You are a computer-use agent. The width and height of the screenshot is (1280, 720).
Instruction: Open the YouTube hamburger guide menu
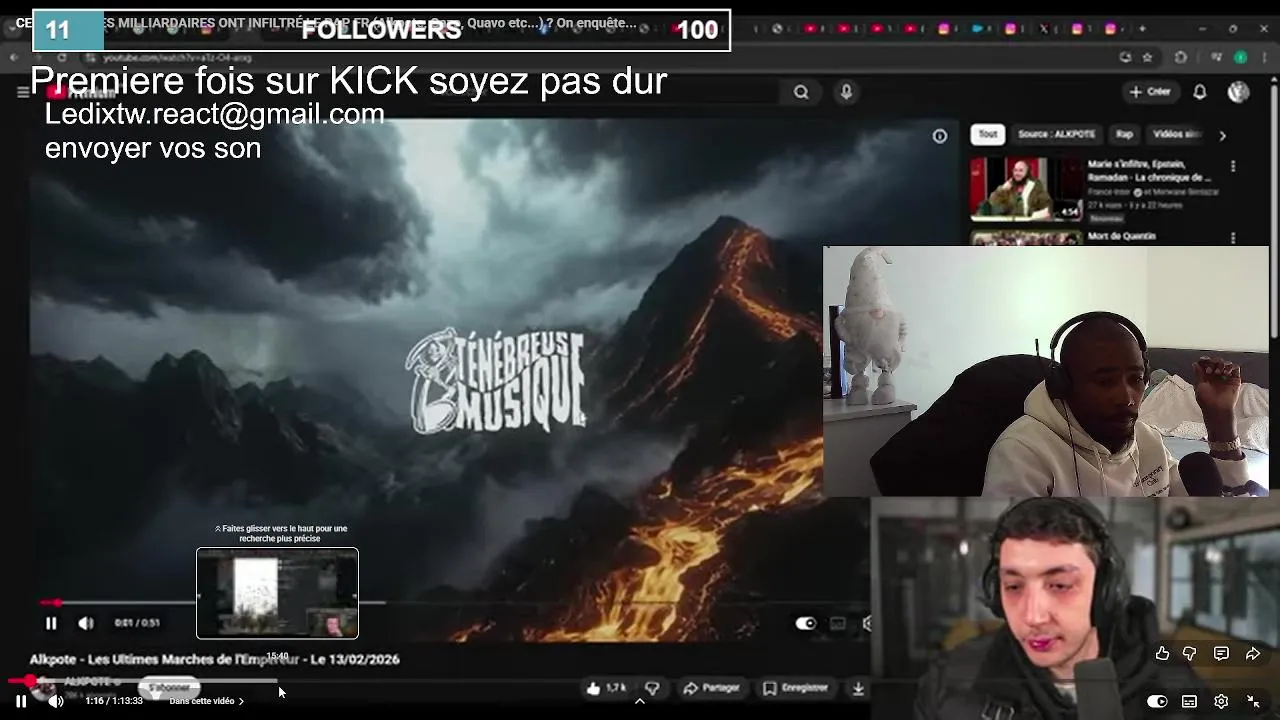(x=23, y=92)
